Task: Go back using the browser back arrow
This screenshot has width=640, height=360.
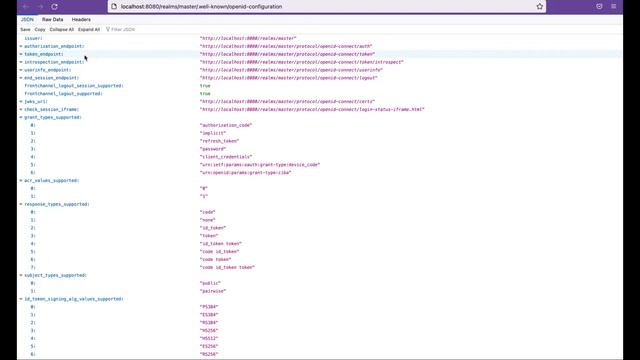Action: tap(26, 7)
